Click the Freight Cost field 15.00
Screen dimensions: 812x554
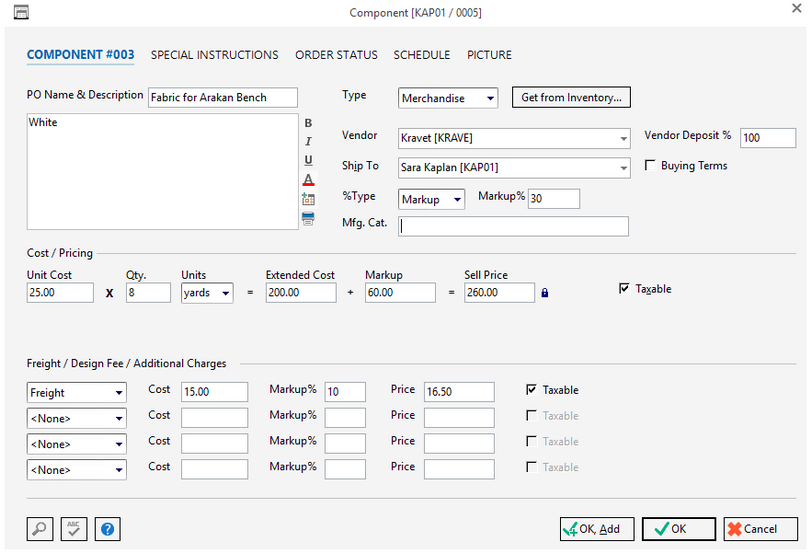214,392
